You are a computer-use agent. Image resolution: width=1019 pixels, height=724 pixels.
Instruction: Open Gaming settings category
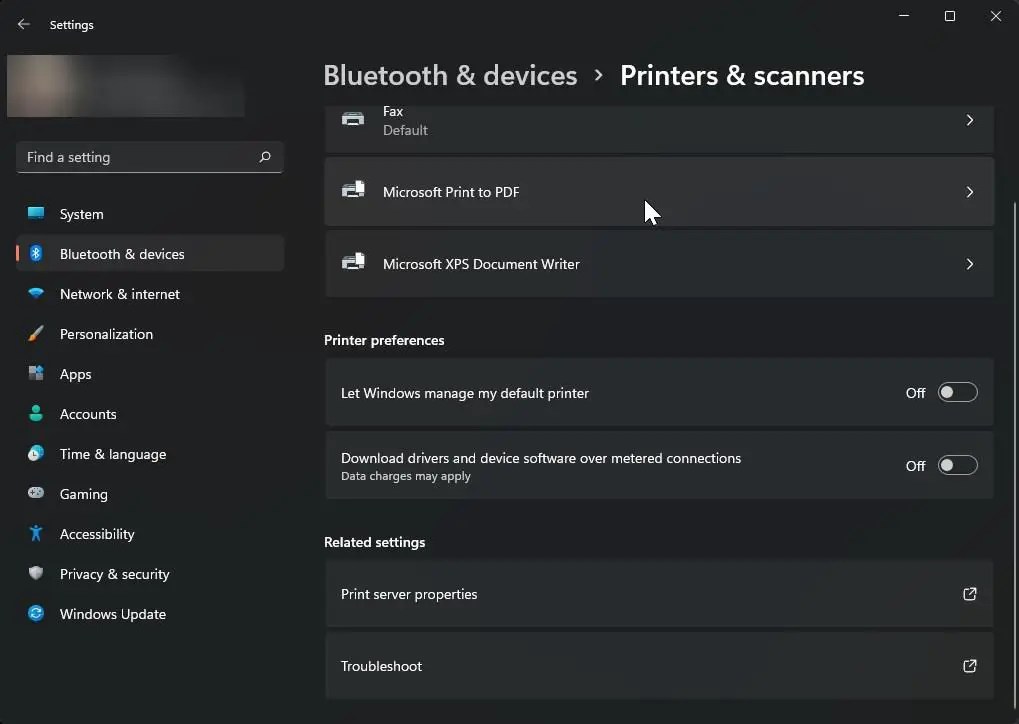coord(150,494)
